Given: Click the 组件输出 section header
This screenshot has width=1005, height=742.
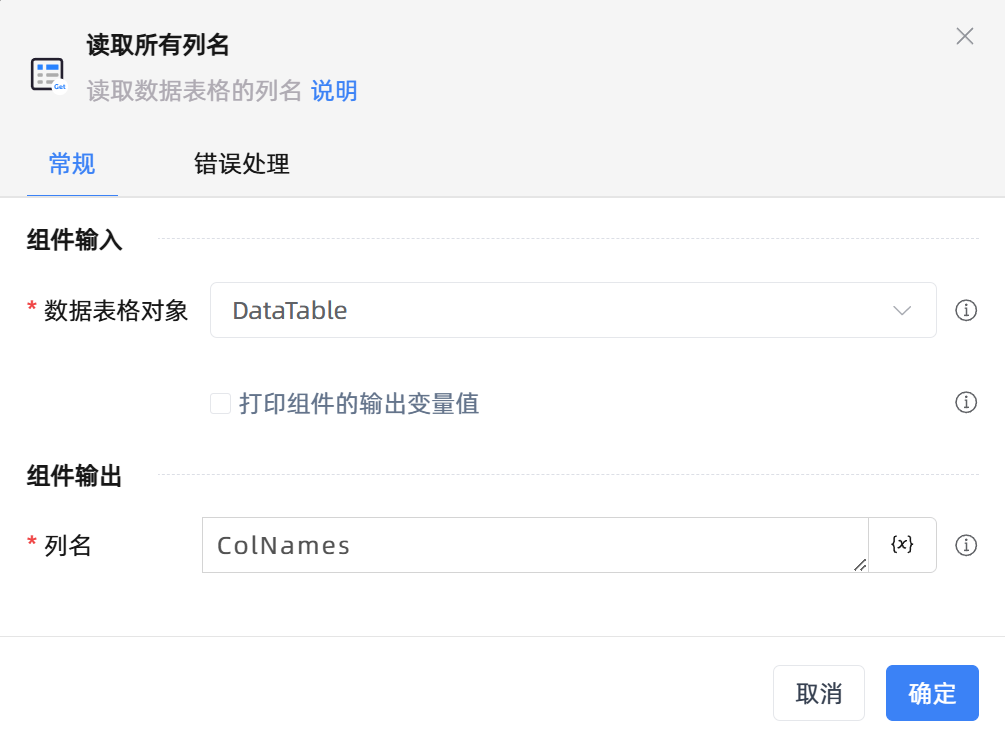Looking at the screenshot, I should (x=74, y=476).
